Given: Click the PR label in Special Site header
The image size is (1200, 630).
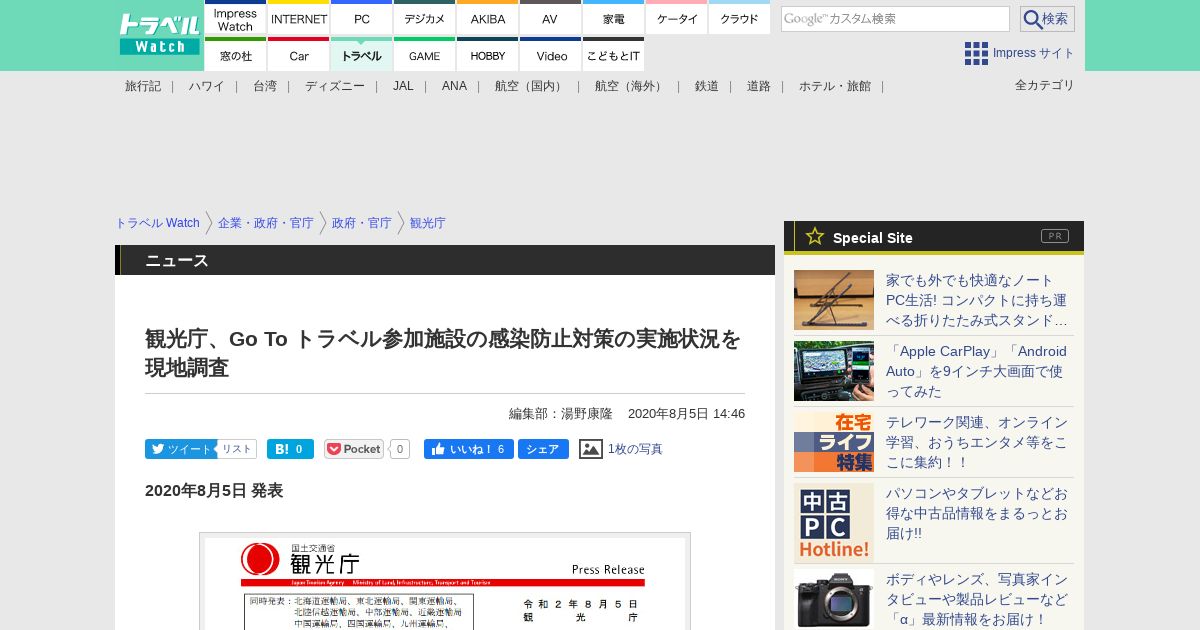Looking at the screenshot, I should pos(1055,236).
